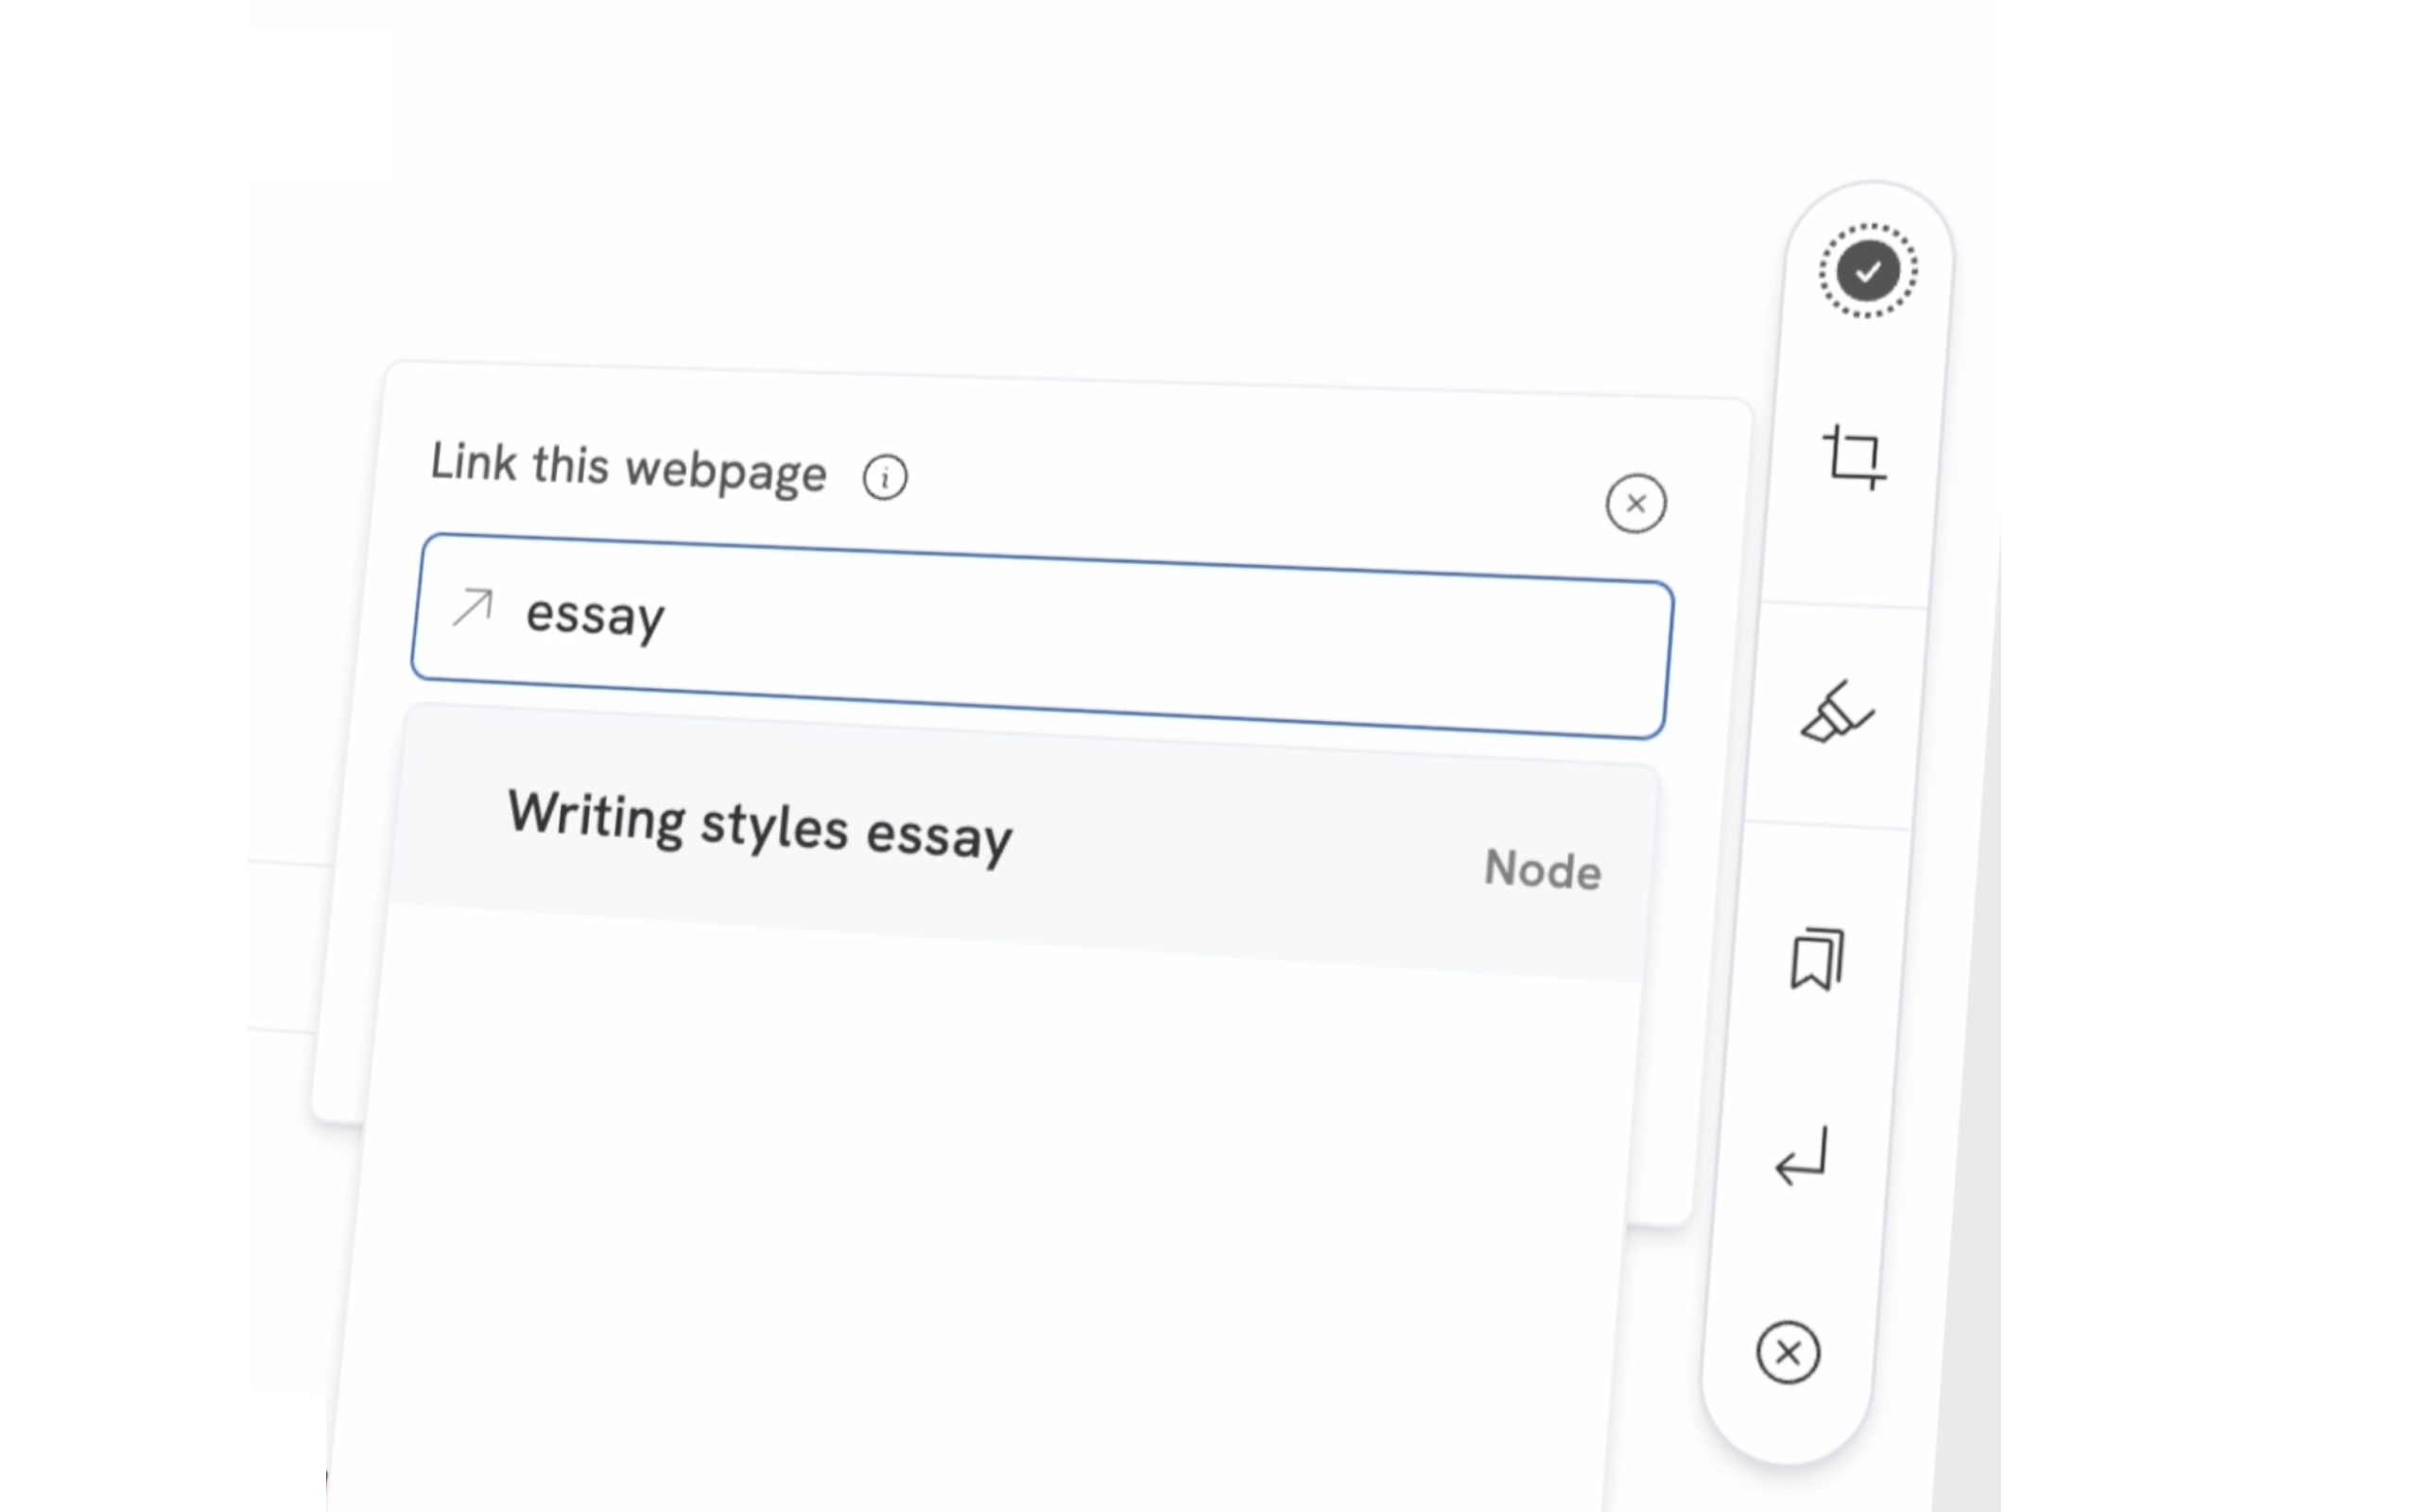
Task: Click the return arrow icon
Action: 1802,1156
